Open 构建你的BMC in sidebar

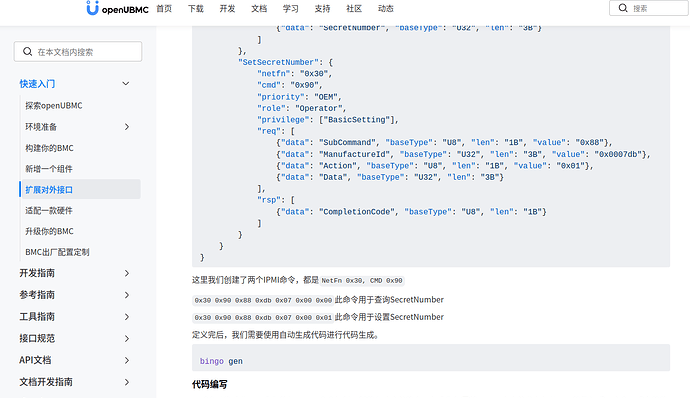pyautogui.click(x=49, y=148)
